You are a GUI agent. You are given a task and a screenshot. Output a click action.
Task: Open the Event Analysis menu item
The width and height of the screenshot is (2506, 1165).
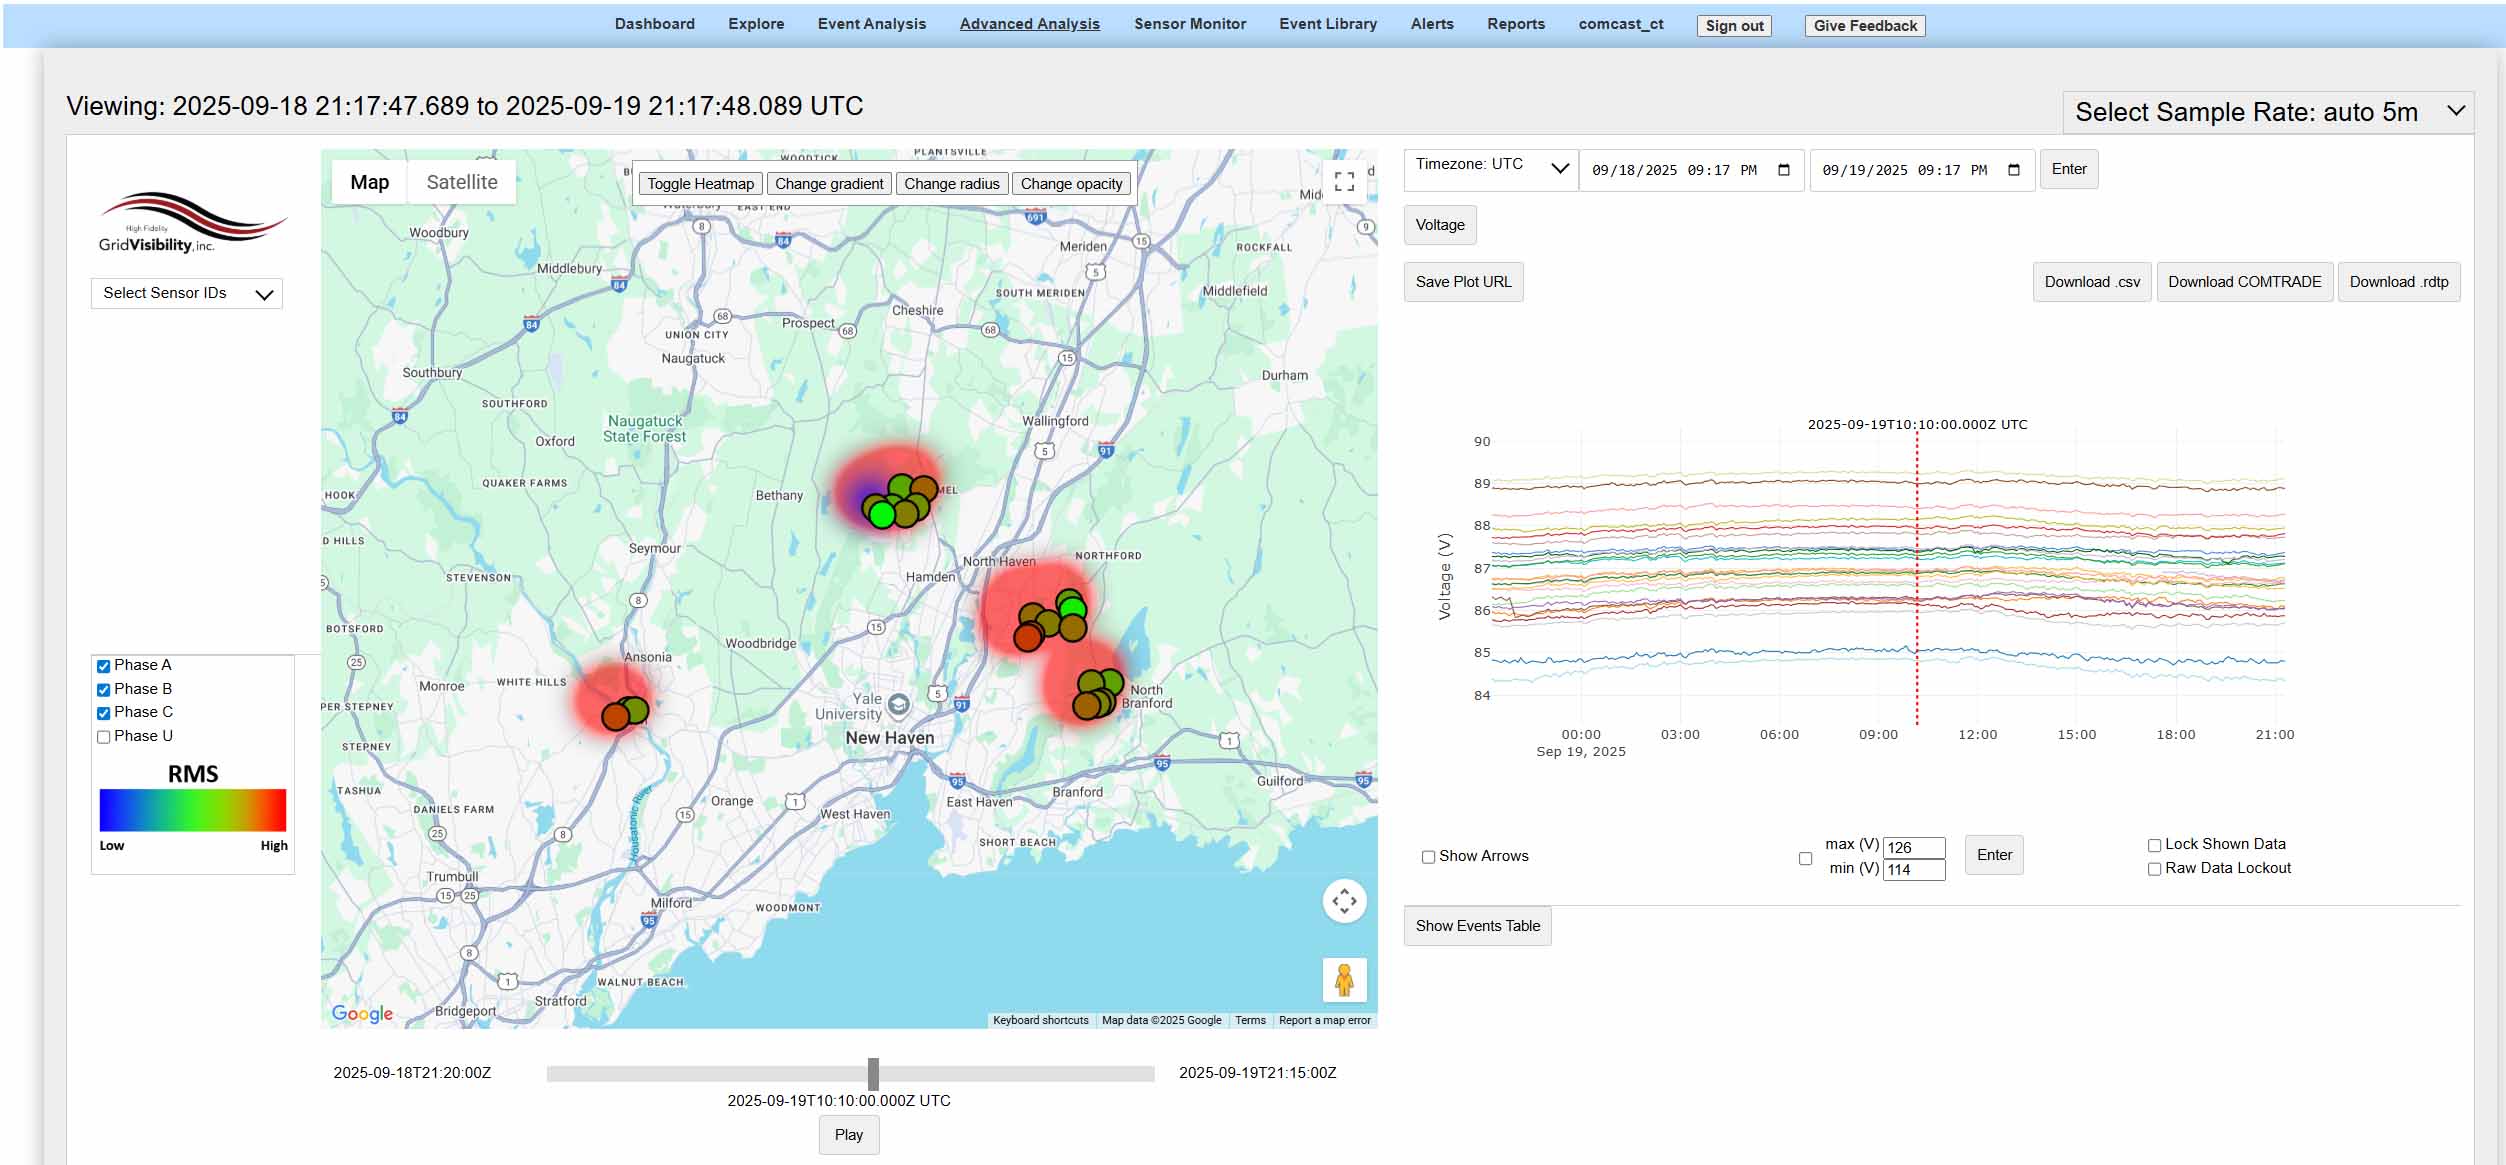point(871,24)
